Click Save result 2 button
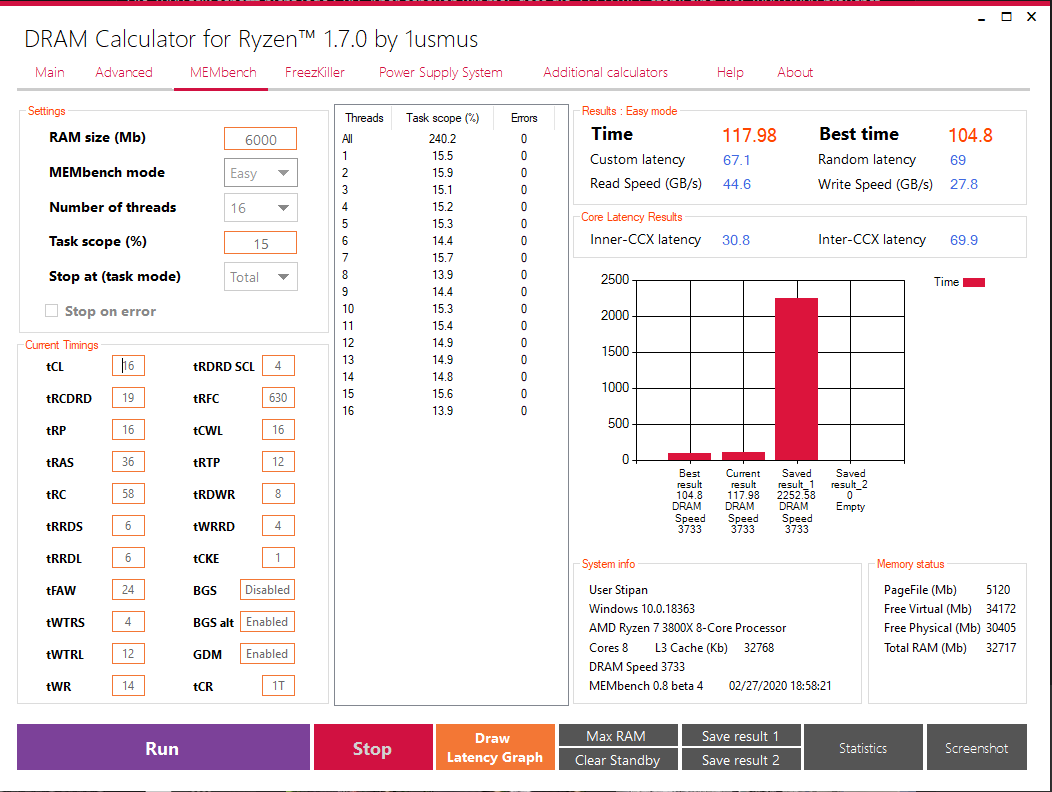This screenshot has width=1052, height=792. [741, 760]
